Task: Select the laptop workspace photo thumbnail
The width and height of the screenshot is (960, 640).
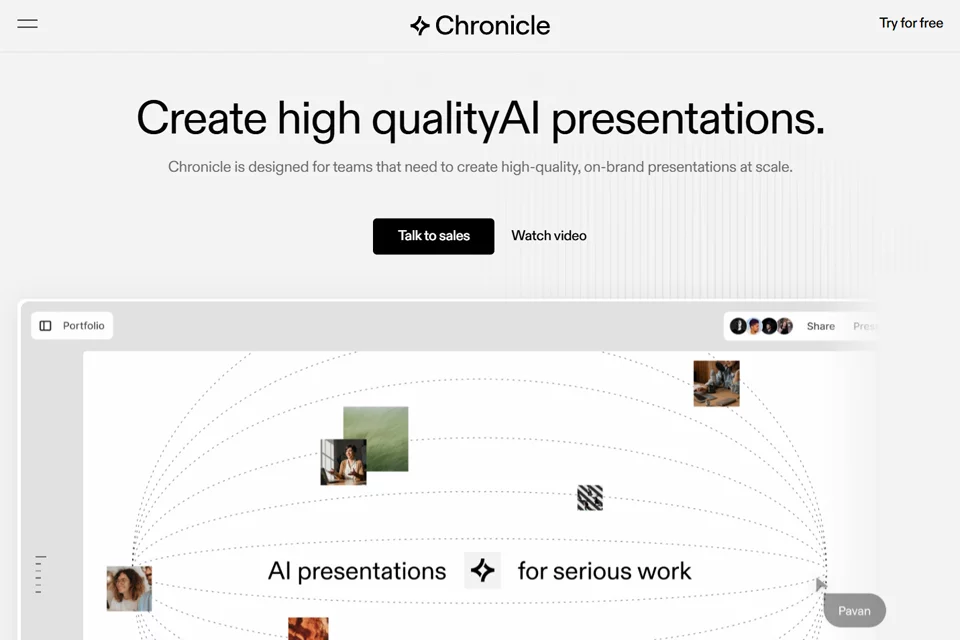Action: click(x=716, y=383)
